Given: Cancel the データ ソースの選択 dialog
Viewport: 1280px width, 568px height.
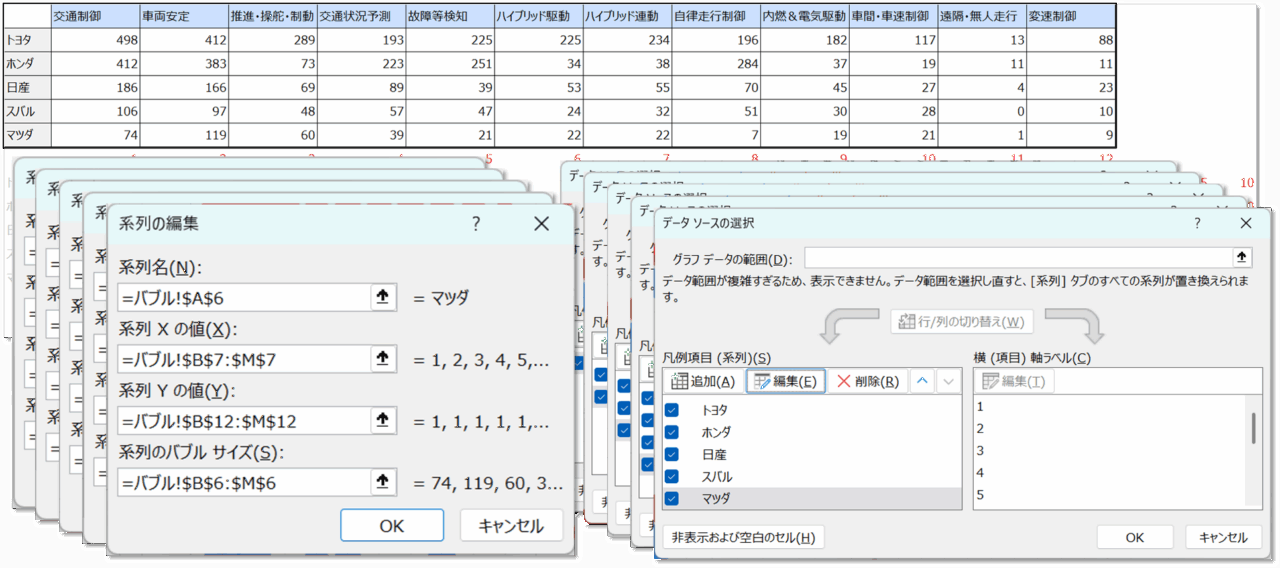Looking at the screenshot, I should point(1223,537).
